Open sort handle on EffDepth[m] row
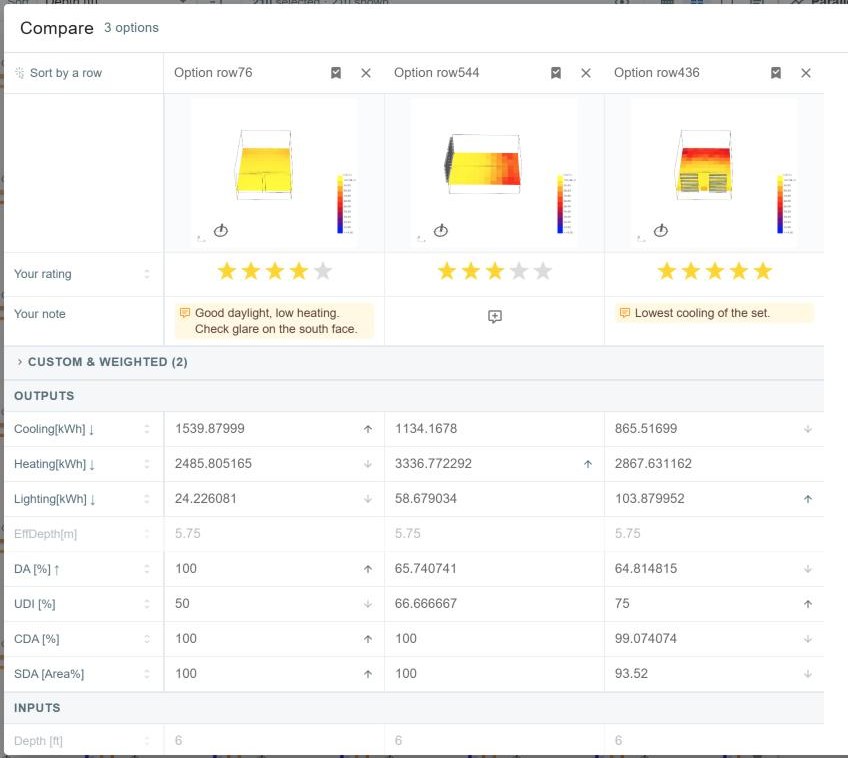 pos(147,534)
